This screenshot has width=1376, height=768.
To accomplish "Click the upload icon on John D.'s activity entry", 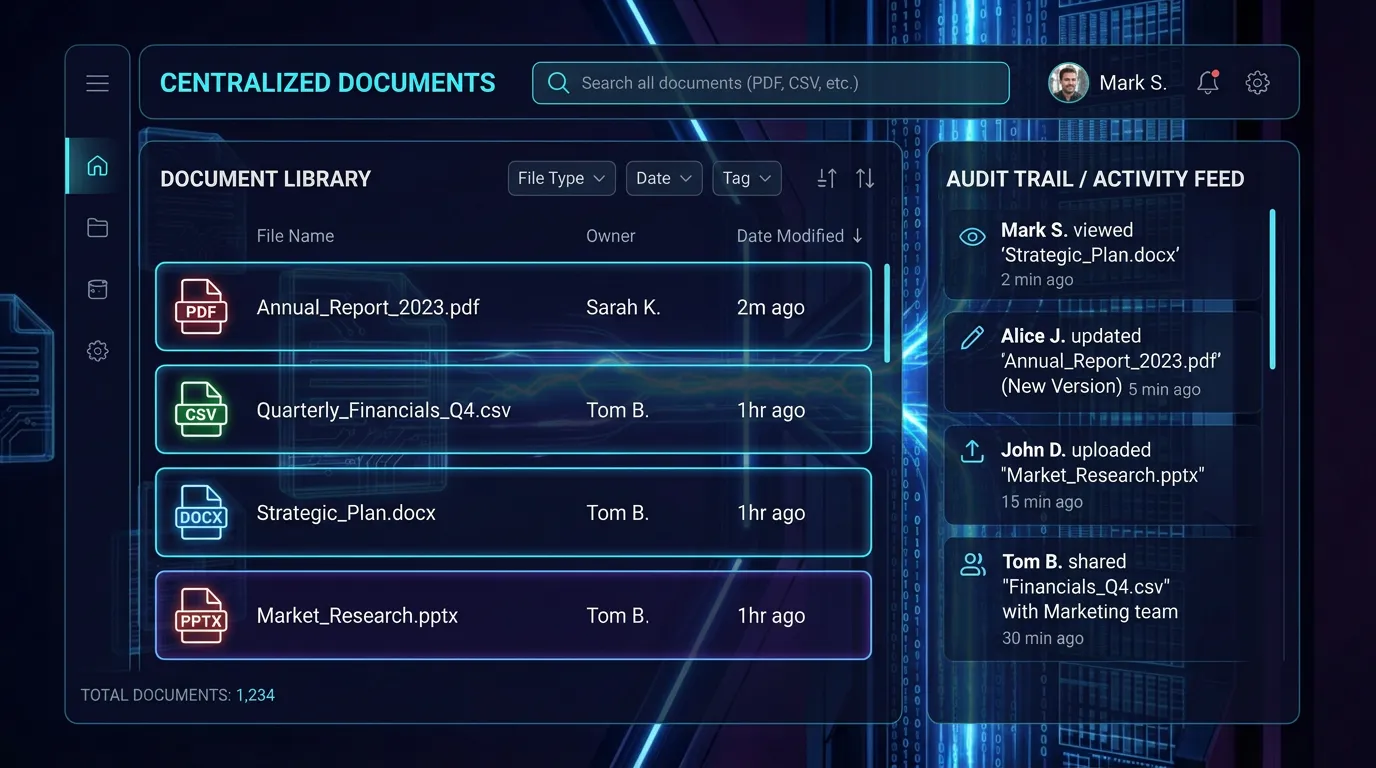I will (972, 452).
